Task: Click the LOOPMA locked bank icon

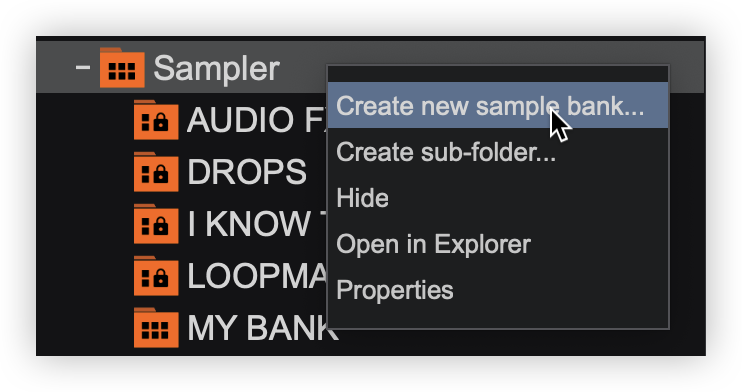Action: pyautogui.click(x=156, y=276)
